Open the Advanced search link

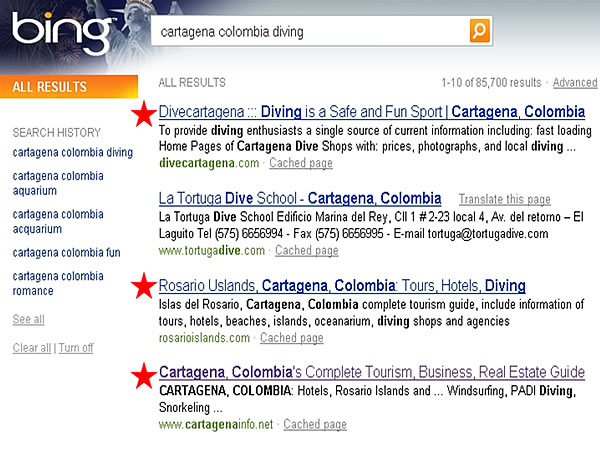point(575,83)
